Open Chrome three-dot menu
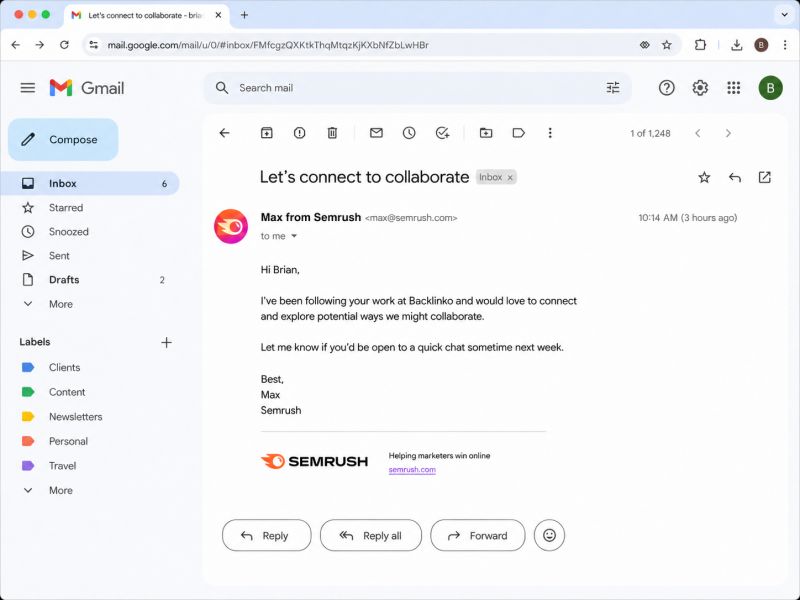800x600 pixels. pos(785,45)
